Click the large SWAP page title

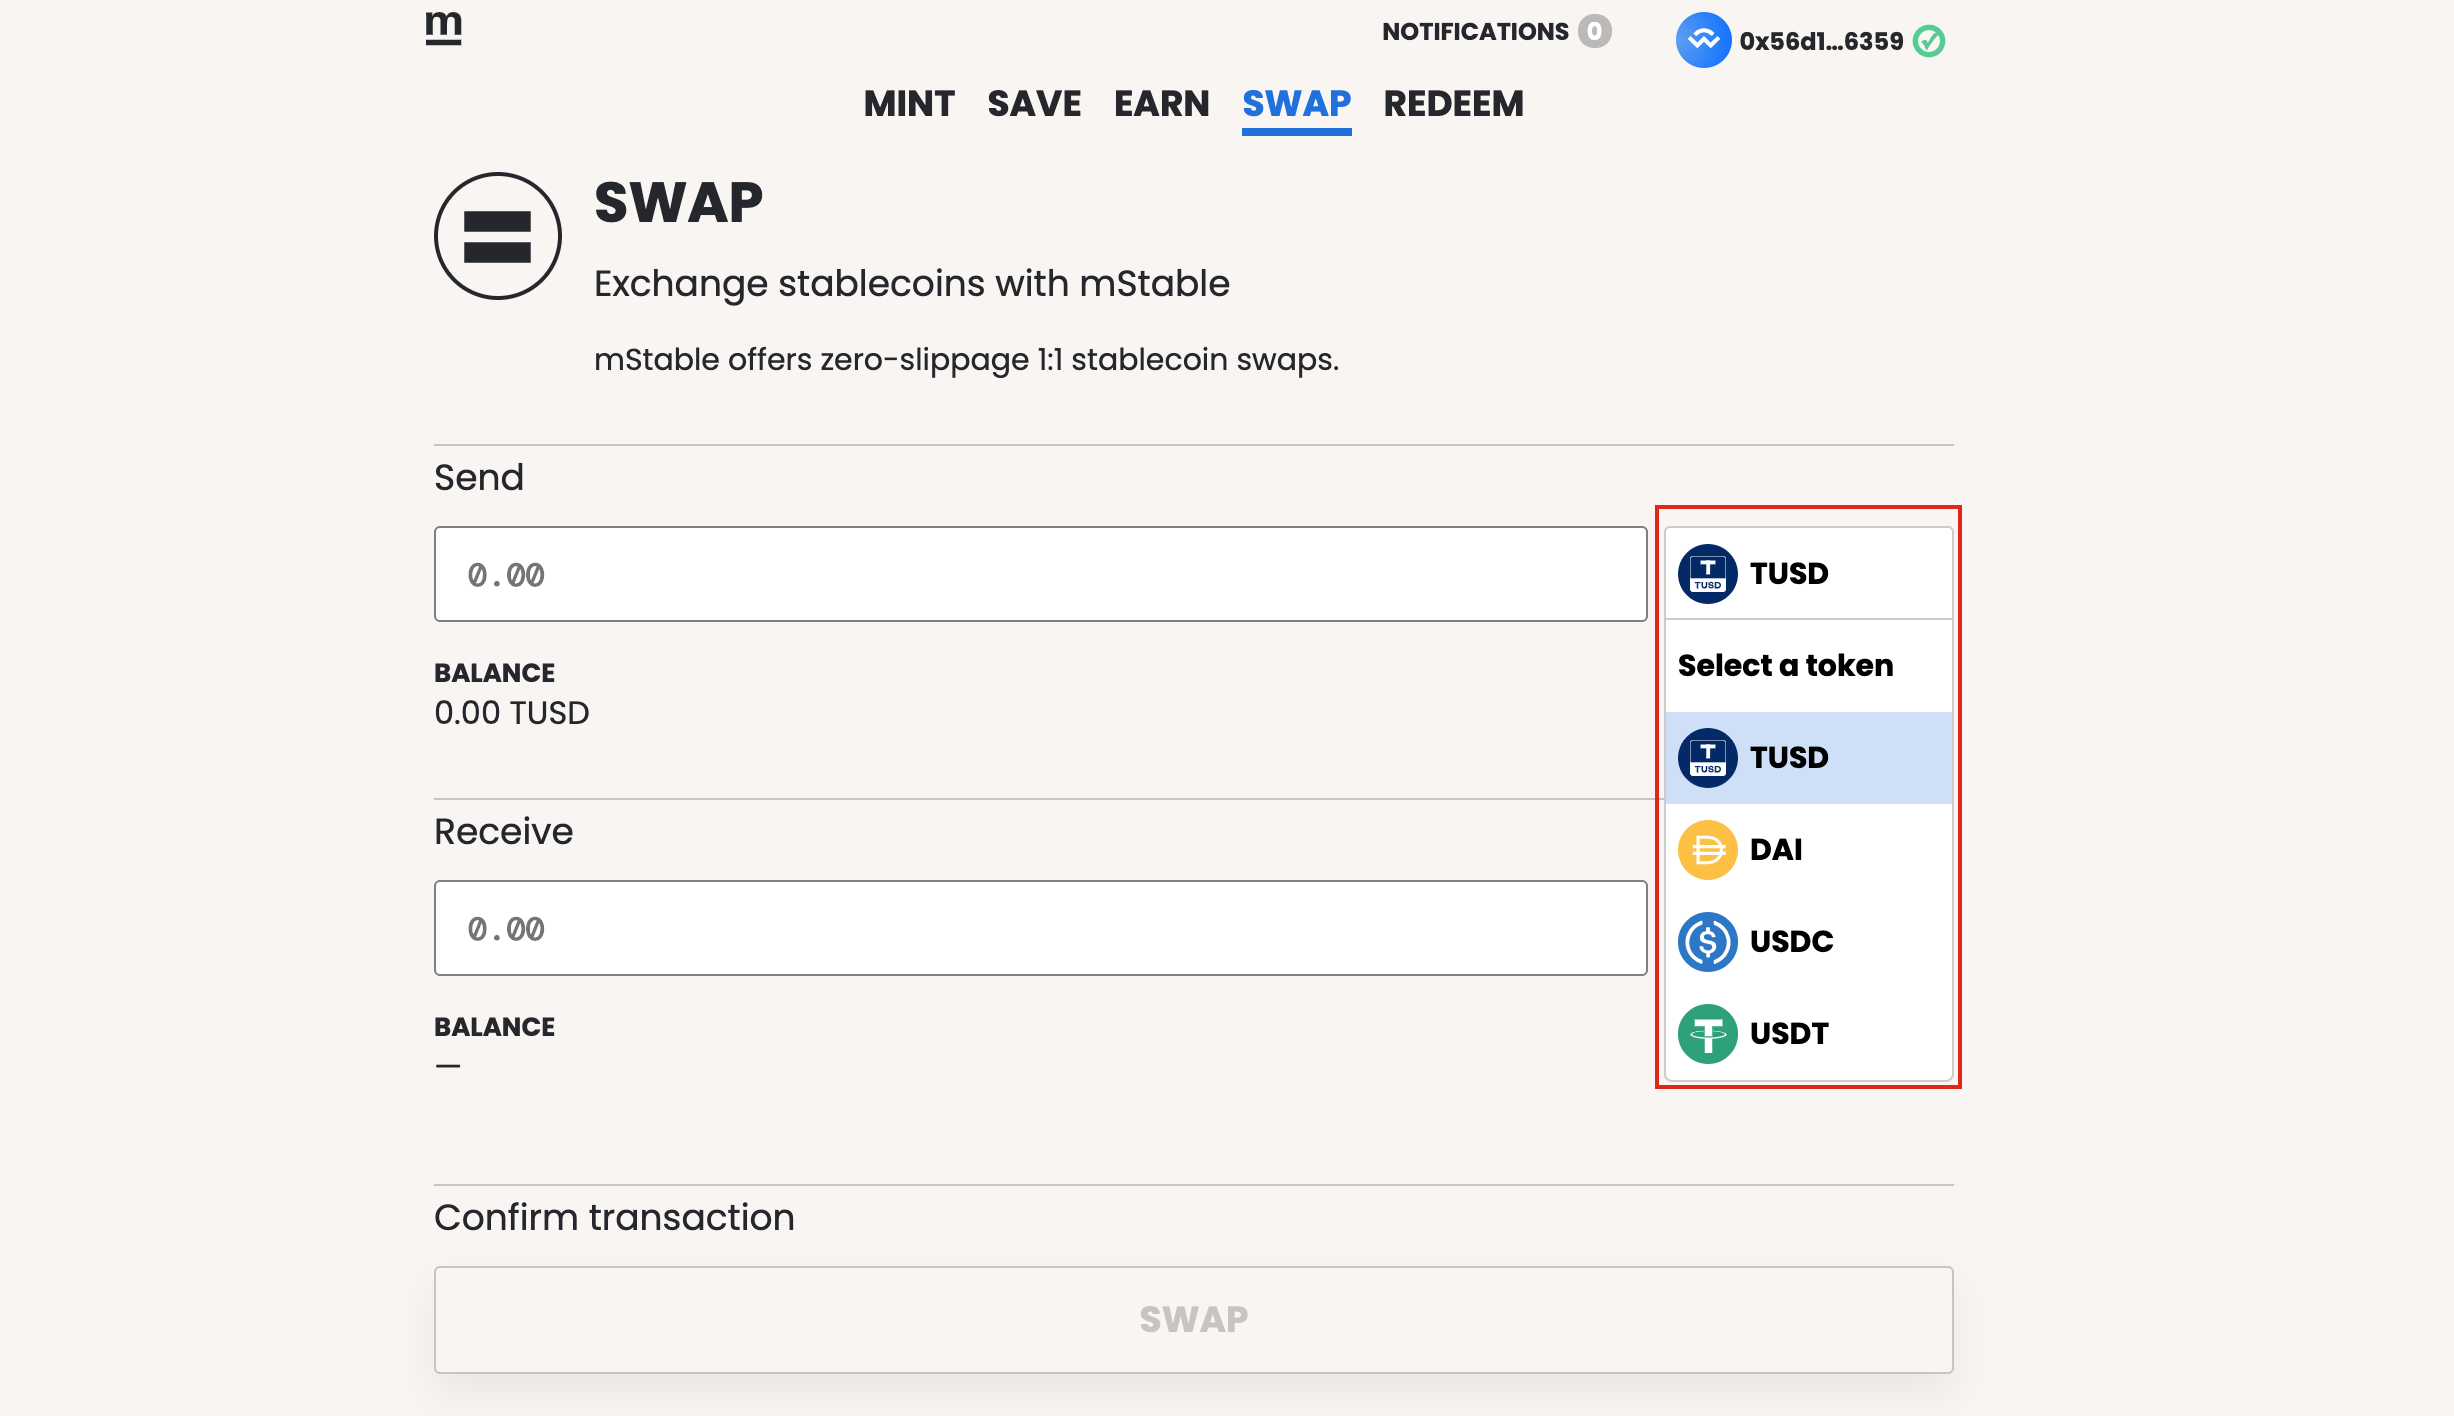[x=678, y=203]
